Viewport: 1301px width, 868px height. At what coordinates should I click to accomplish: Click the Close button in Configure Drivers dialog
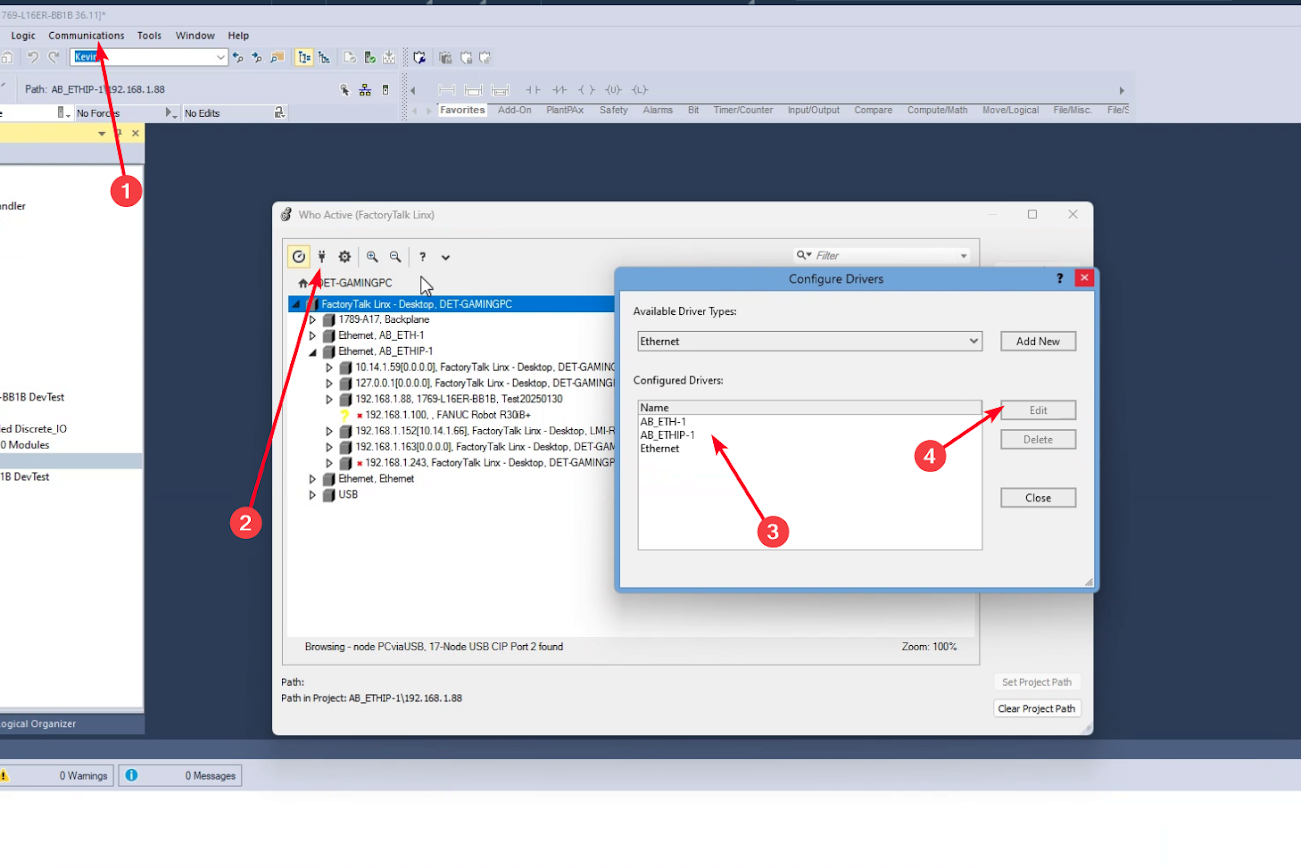tap(1038, 498)
